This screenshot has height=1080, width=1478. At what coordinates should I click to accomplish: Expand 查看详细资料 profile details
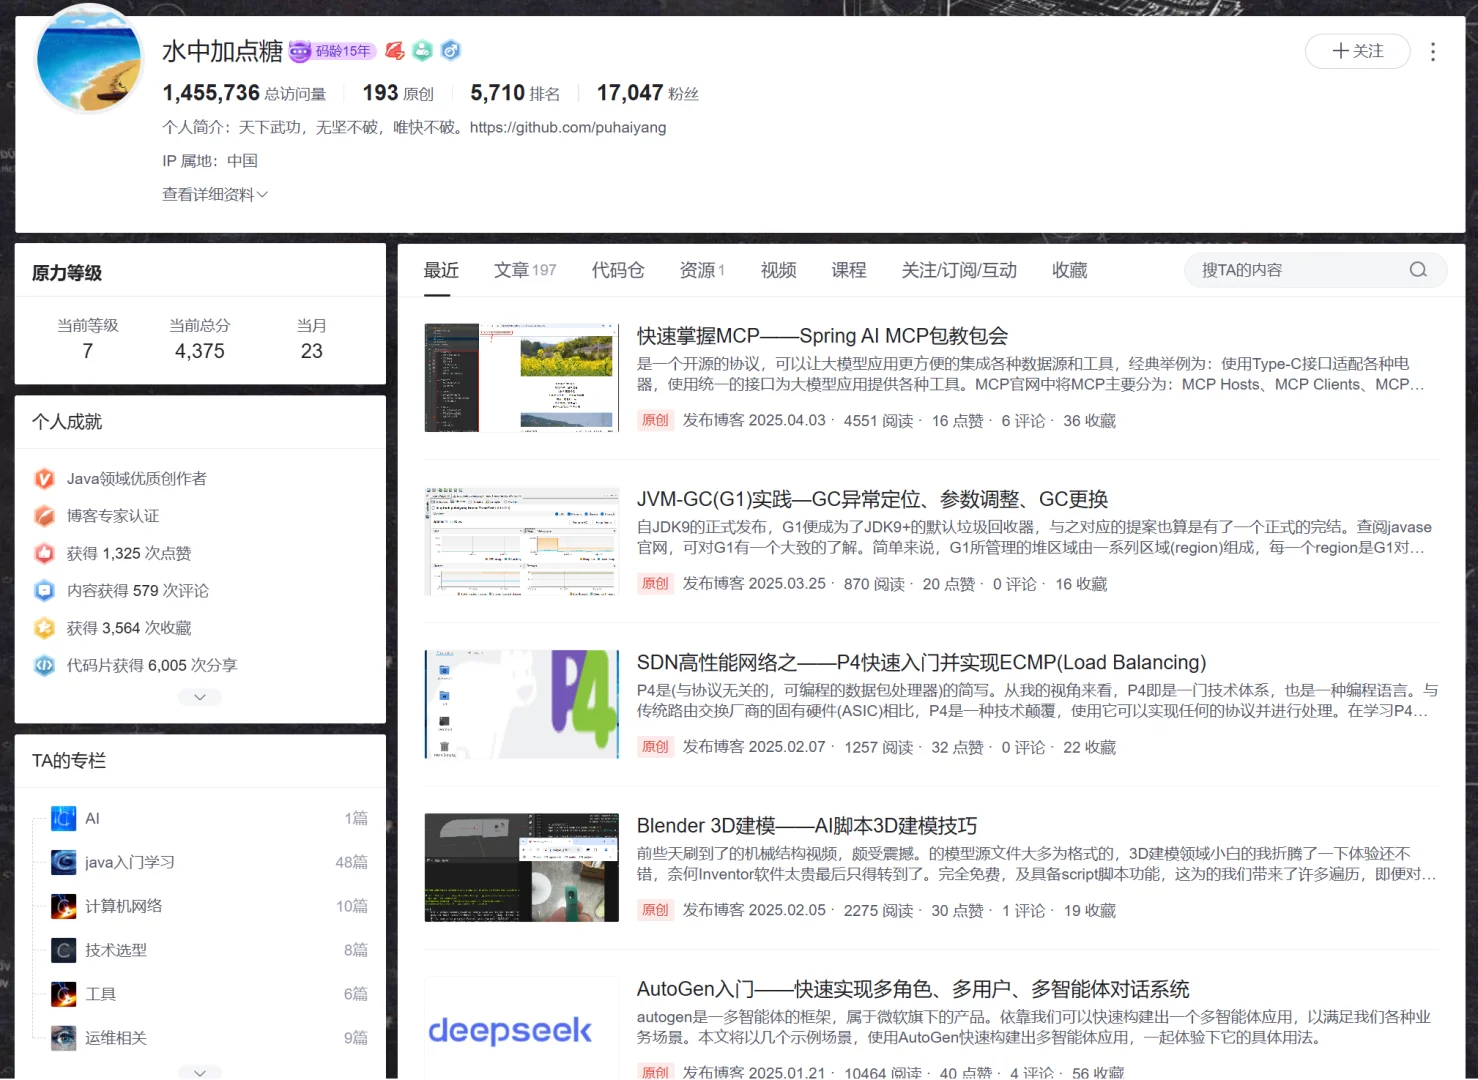coord(215,194)
